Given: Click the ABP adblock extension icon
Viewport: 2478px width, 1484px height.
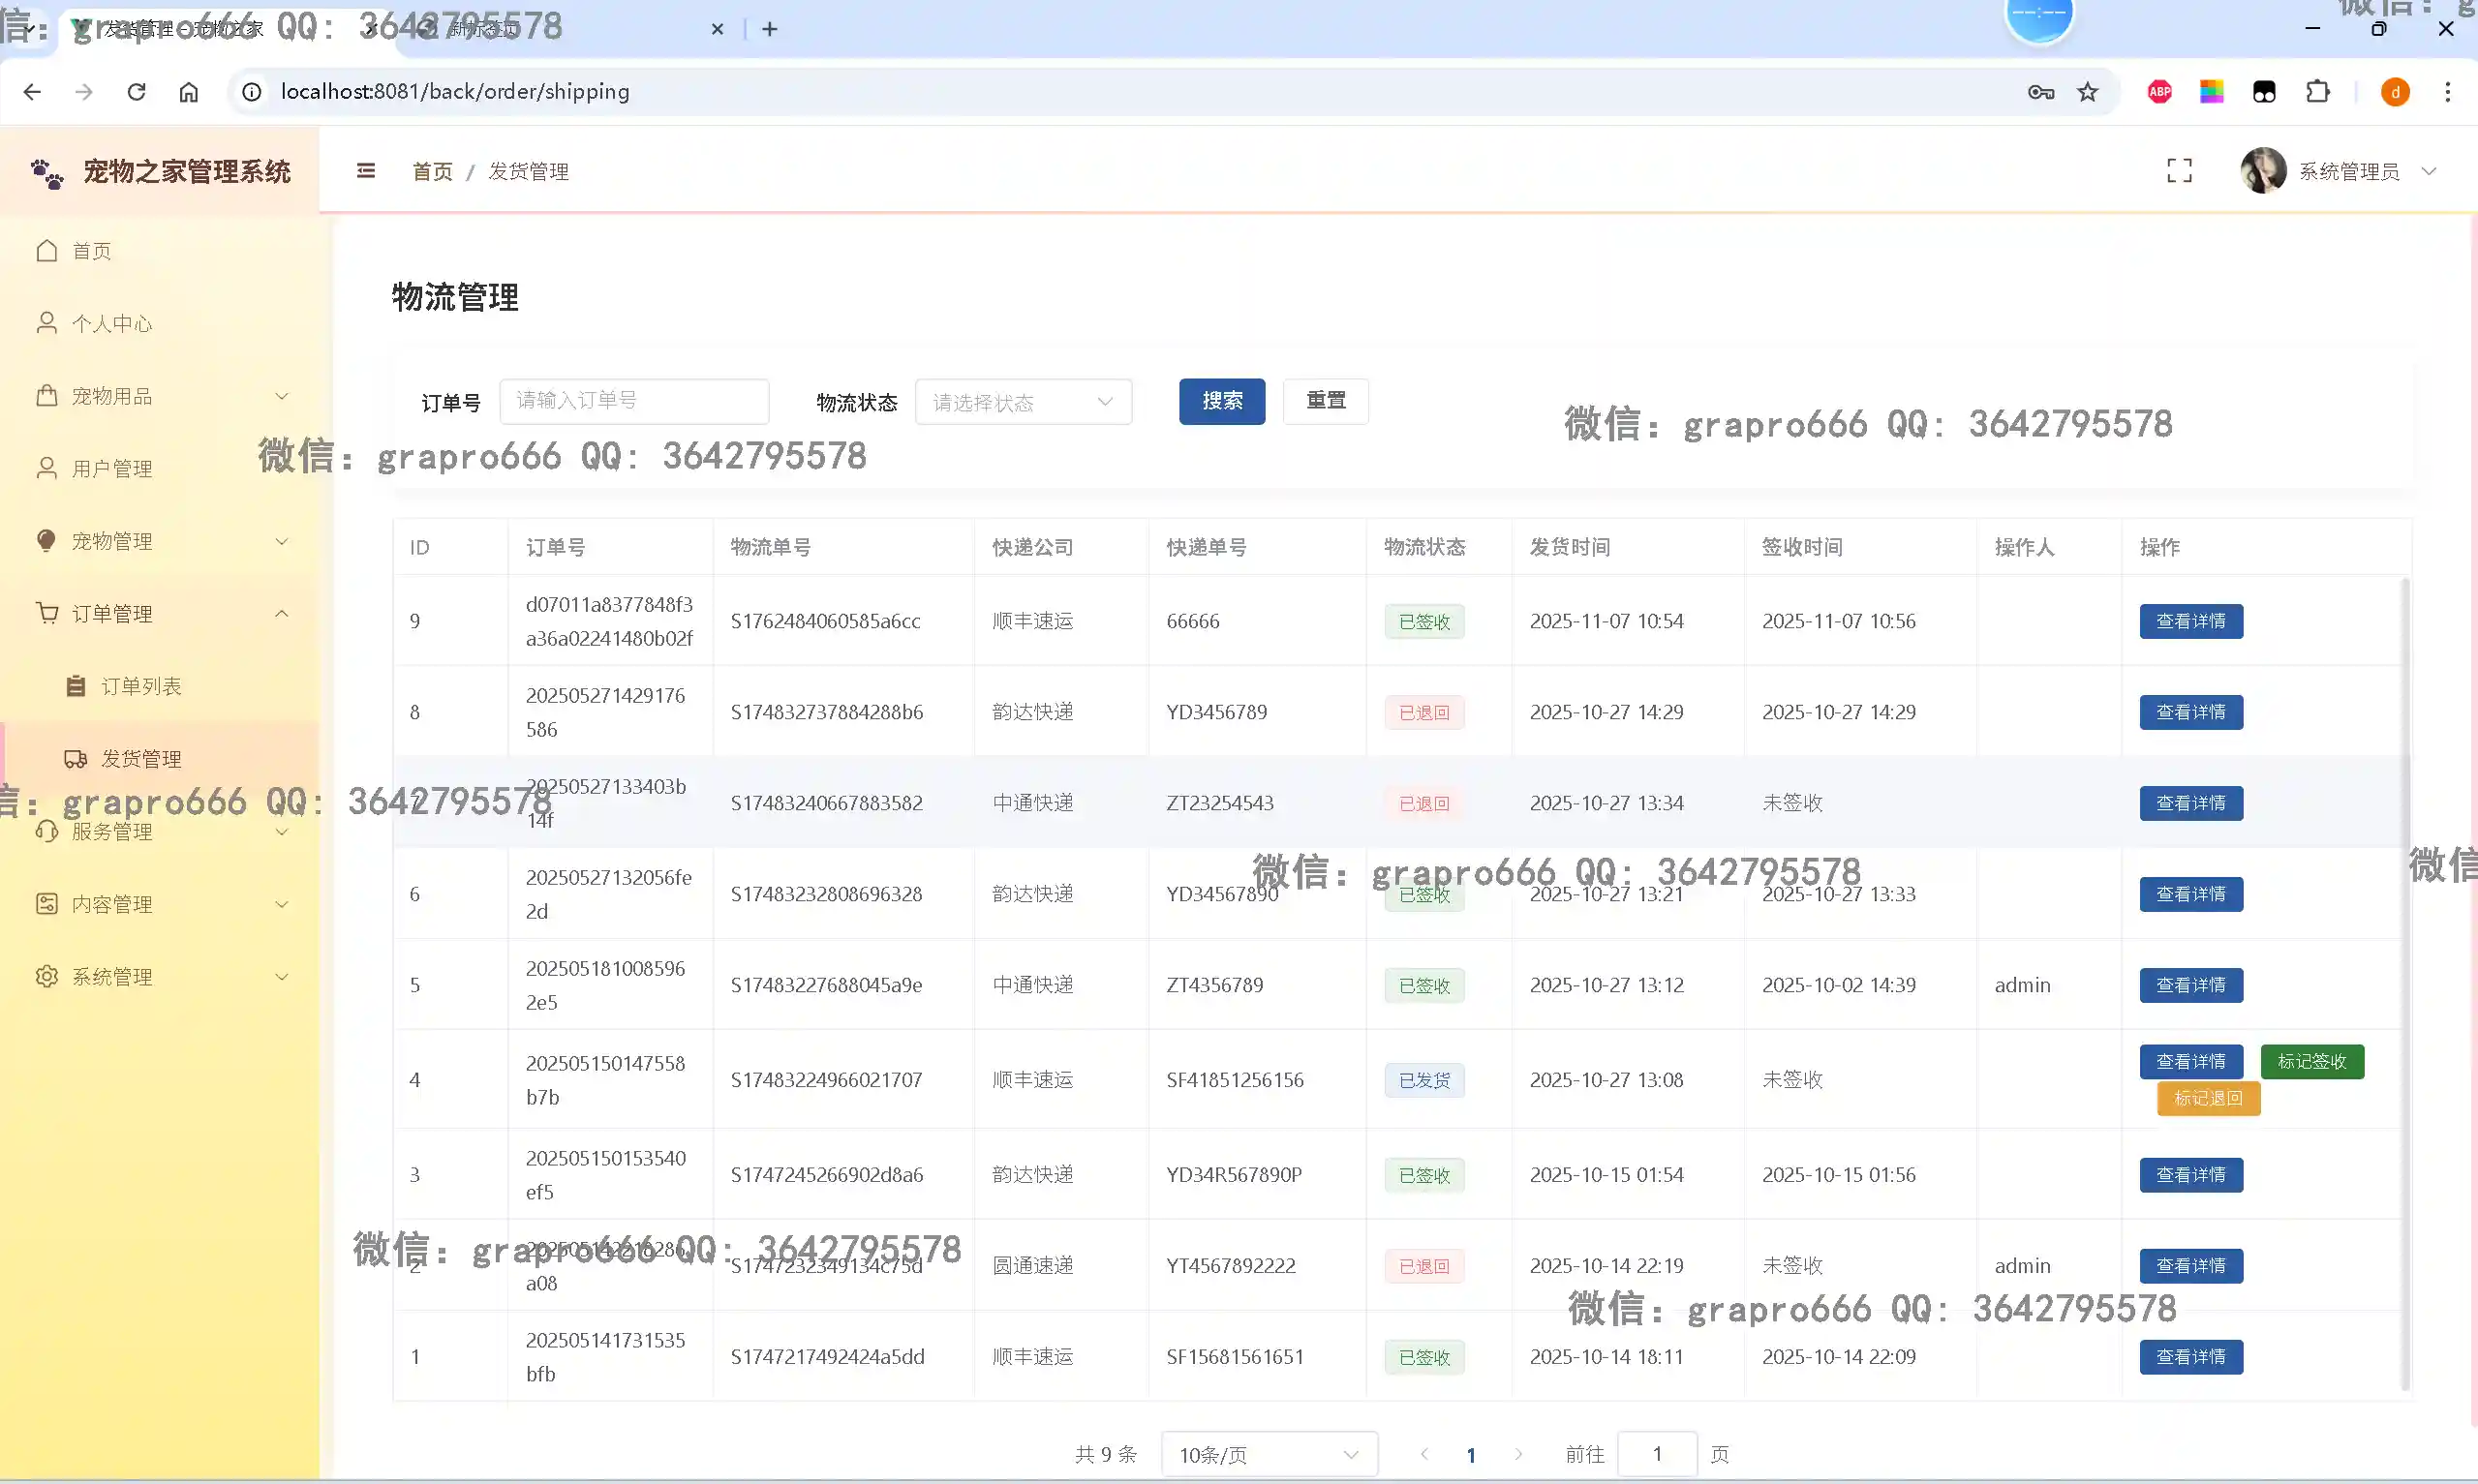Looking at the screenshot, I should coord(2159,92).
